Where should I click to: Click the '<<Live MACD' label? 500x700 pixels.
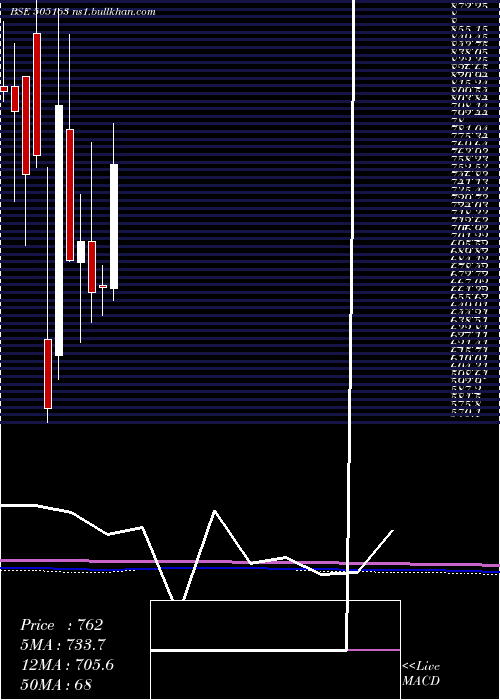pyautogui.click(x=421, y=674)
